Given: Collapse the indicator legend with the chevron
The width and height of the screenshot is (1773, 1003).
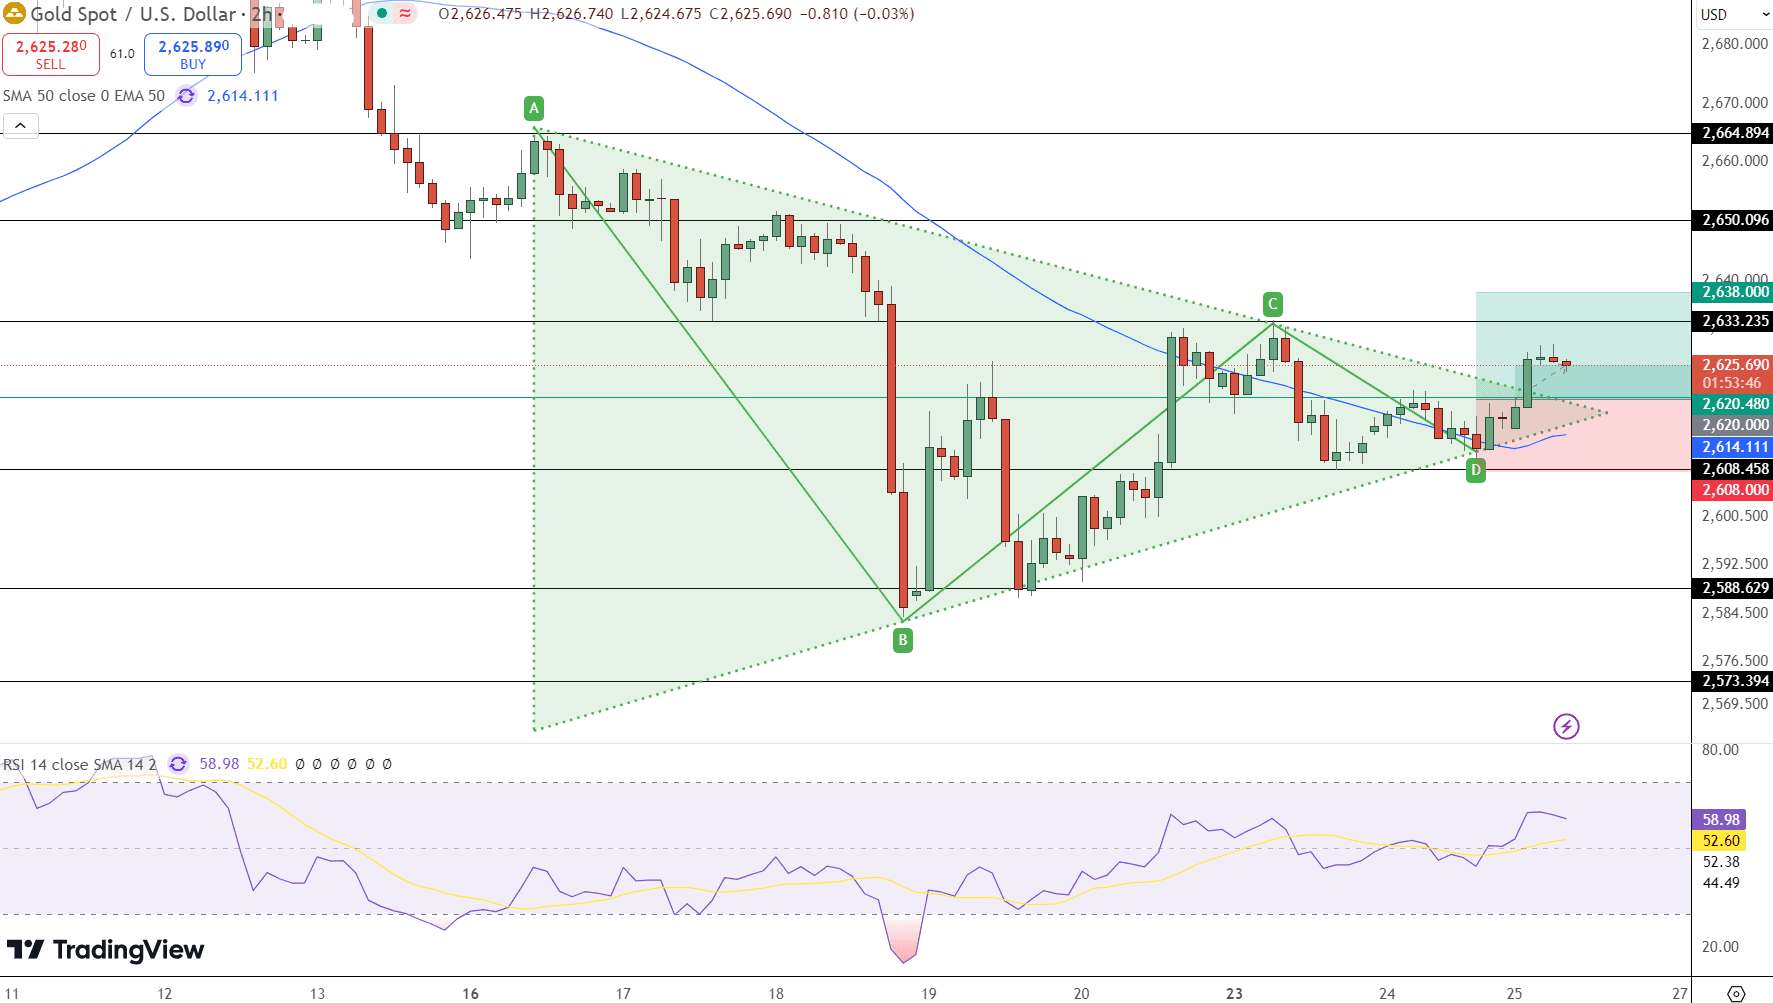Looking at the screenshot, I should 20,126.
